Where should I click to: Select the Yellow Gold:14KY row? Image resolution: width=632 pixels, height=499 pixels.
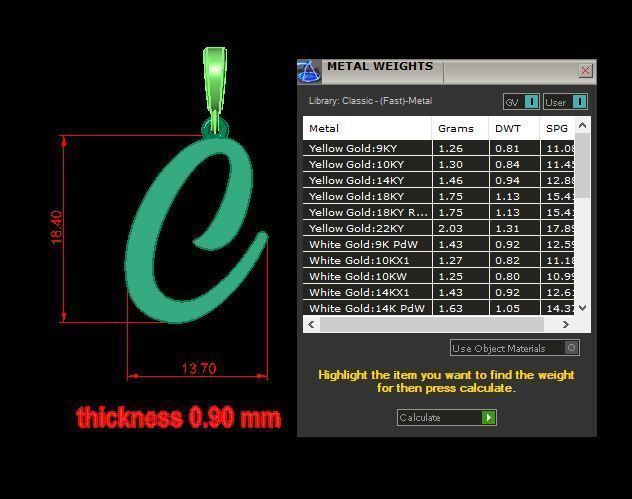pyautogui.click(x=439, y=180)
